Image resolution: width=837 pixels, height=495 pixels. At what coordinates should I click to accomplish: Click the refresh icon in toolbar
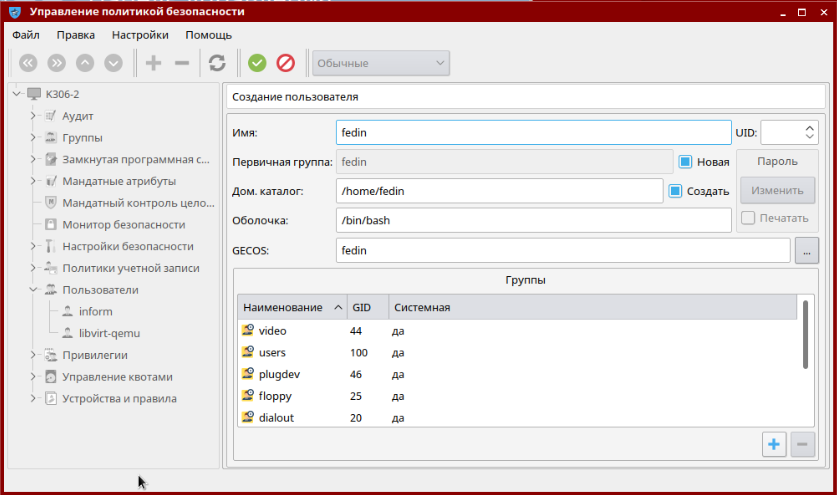[x=217, y=63]
